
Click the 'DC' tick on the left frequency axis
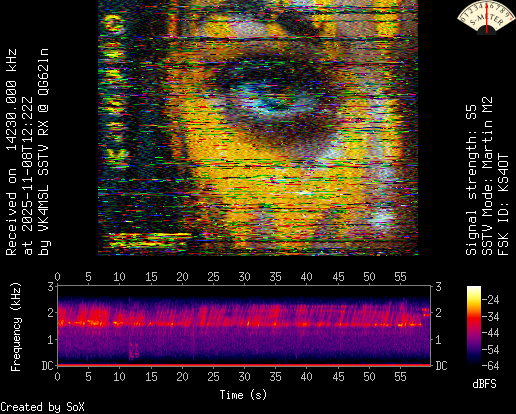[48, 366]
